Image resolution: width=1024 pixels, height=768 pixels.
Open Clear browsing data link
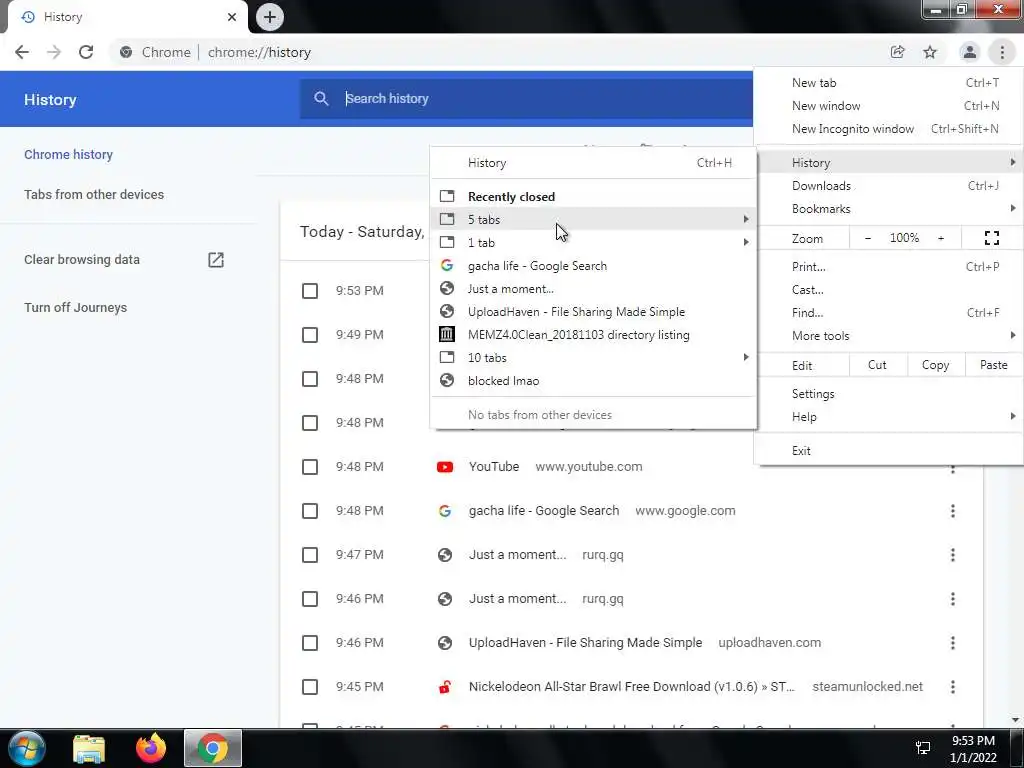pyautogui.click(x=82, y=260)
